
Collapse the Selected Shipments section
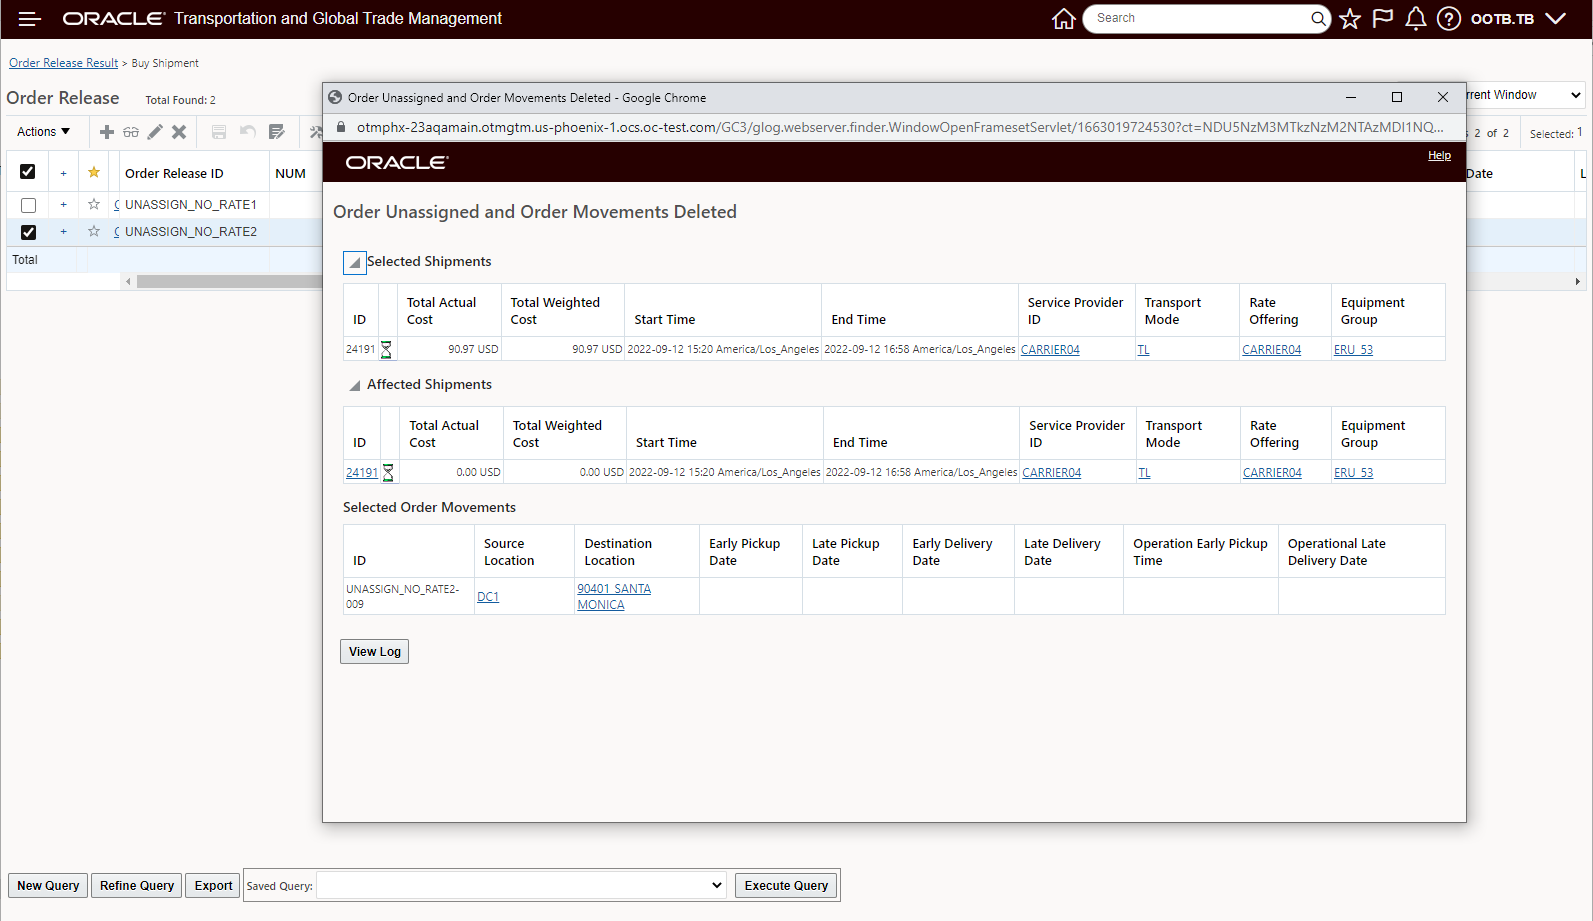(354, 262)
